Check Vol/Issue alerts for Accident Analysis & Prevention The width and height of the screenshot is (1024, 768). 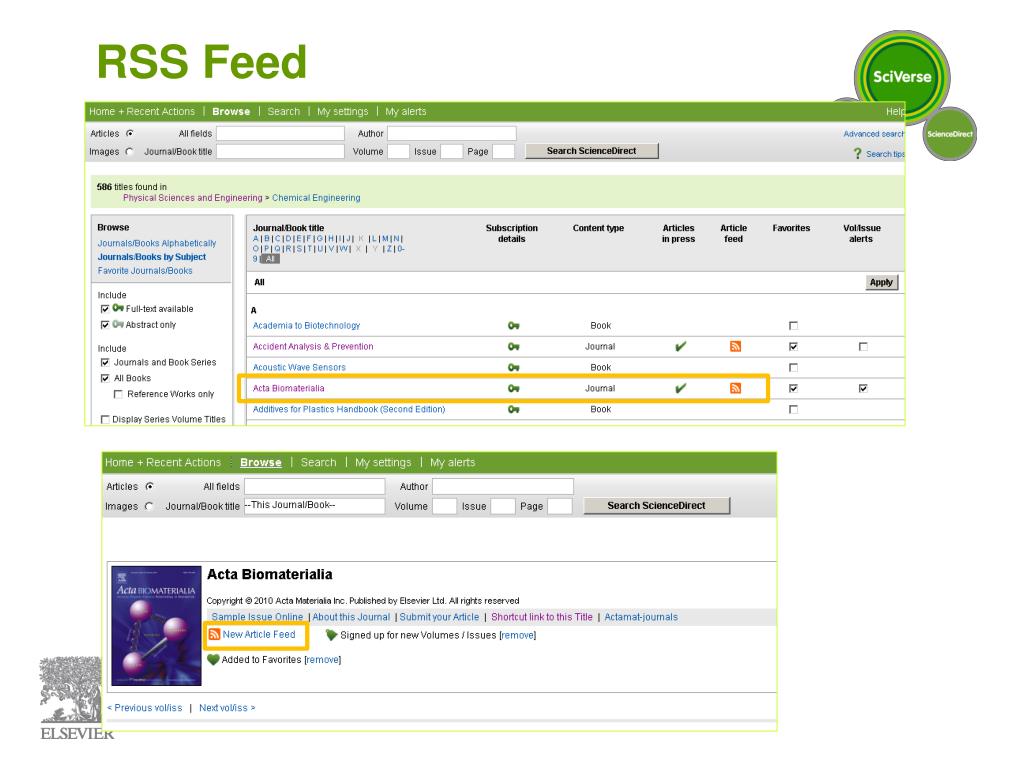(863, 346)
